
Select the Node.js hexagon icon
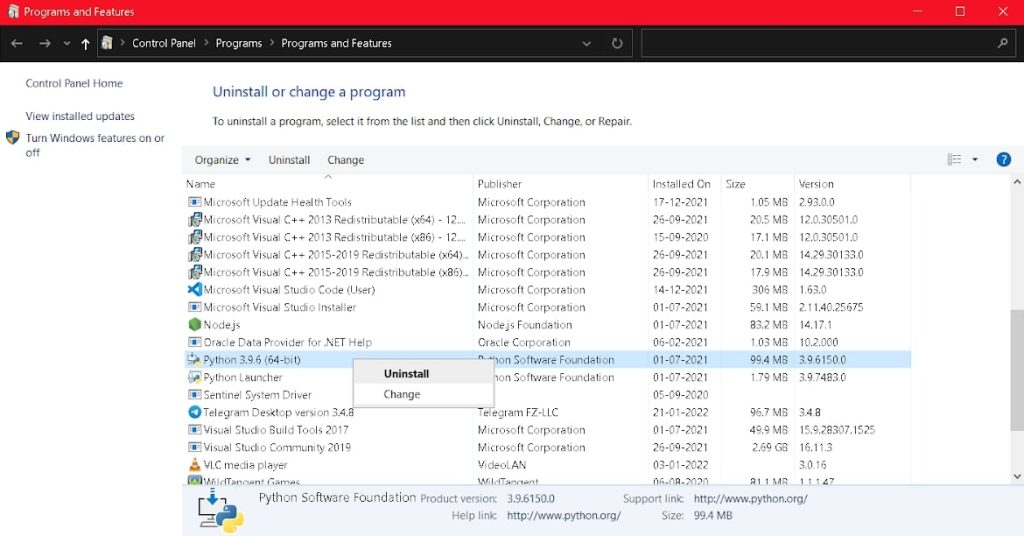[194, 324]
